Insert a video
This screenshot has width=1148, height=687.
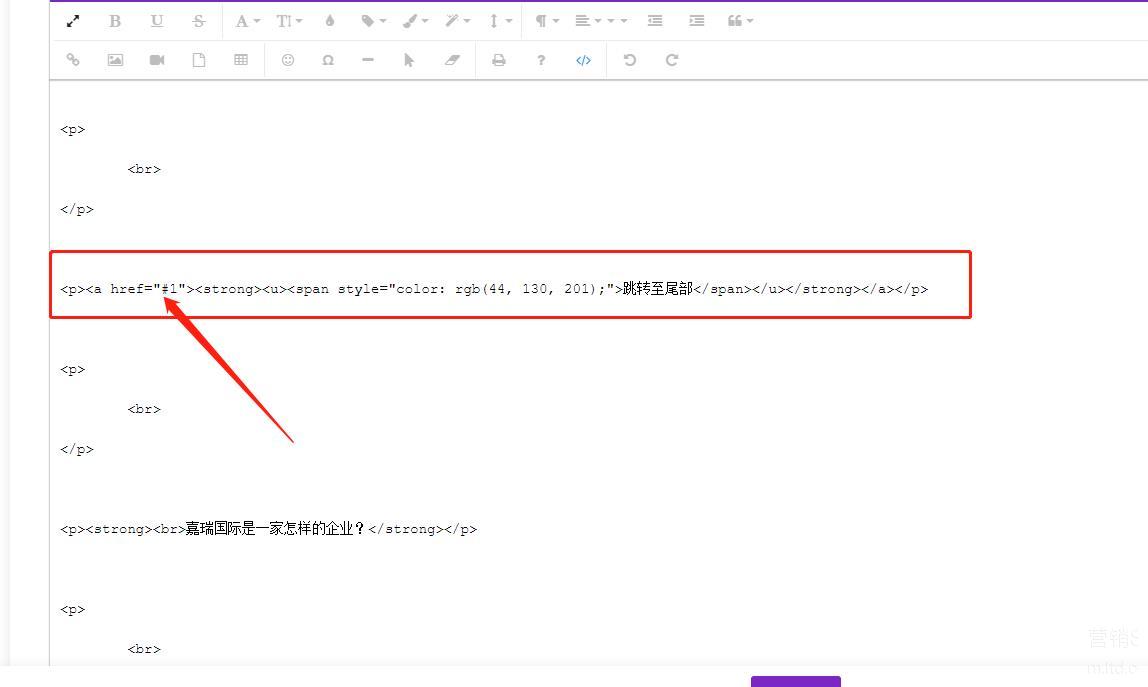pyautogui.click(x=157, y=60)
